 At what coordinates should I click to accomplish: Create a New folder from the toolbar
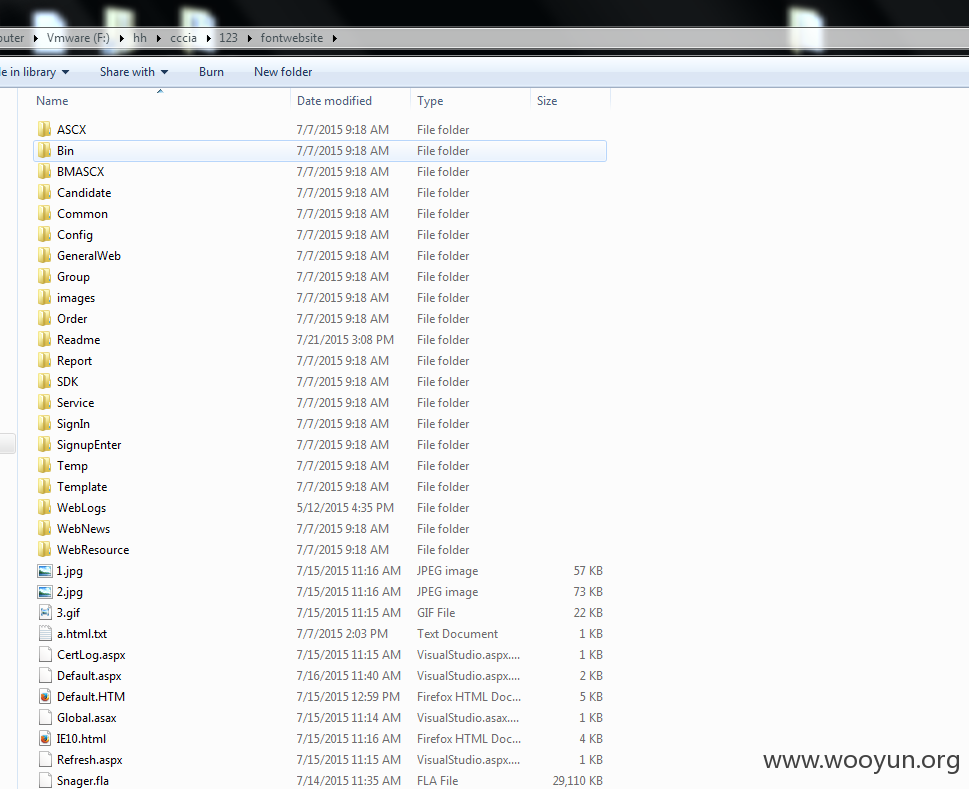(x=283, y=72)
